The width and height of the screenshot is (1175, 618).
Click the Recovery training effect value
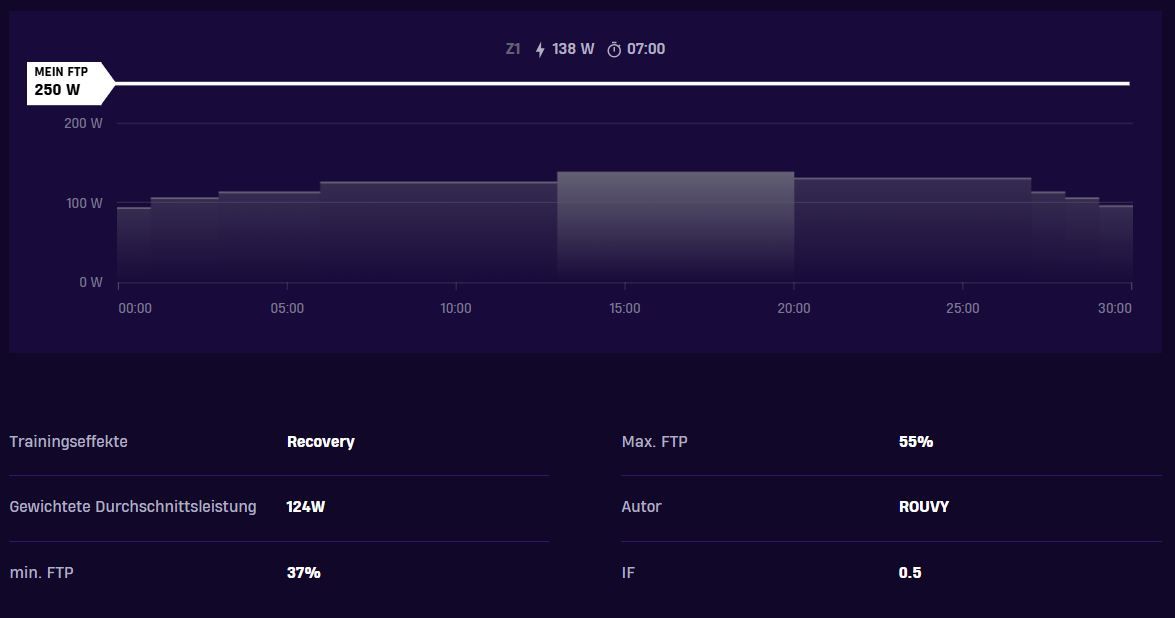pos(321,442)
